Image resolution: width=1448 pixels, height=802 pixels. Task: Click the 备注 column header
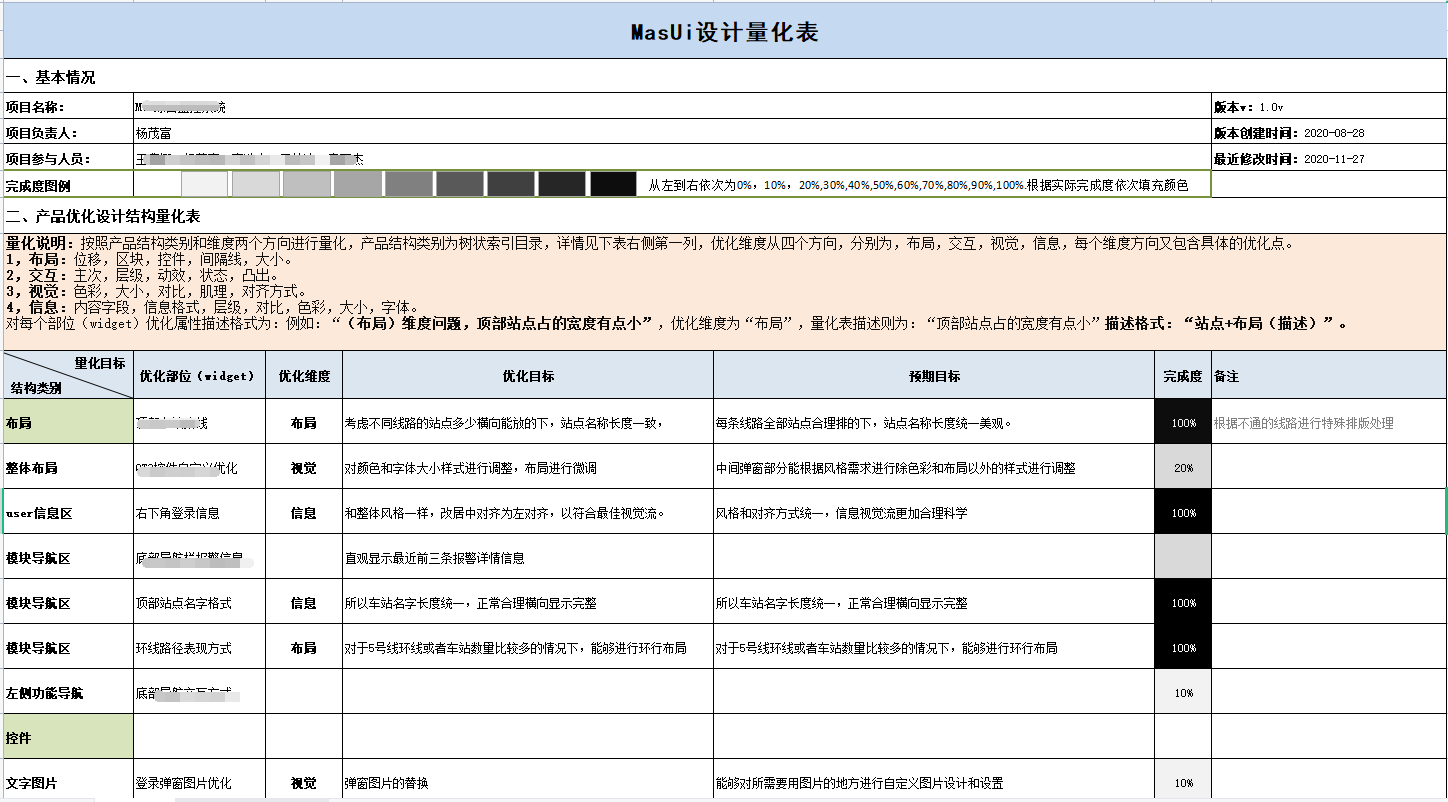click(x=1226, y=376)
